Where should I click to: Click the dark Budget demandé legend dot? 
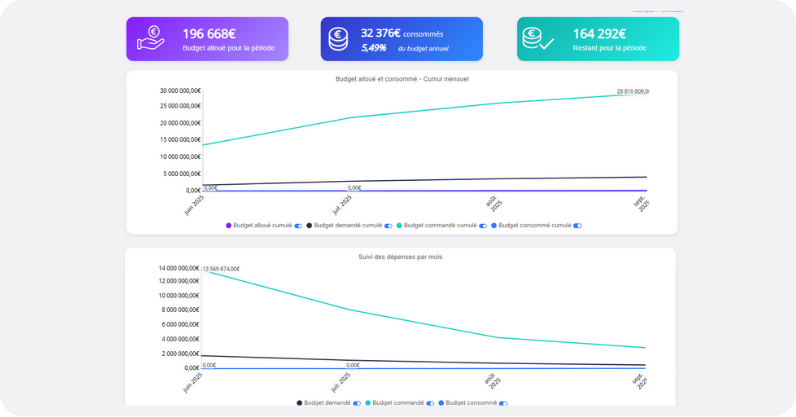299,403
